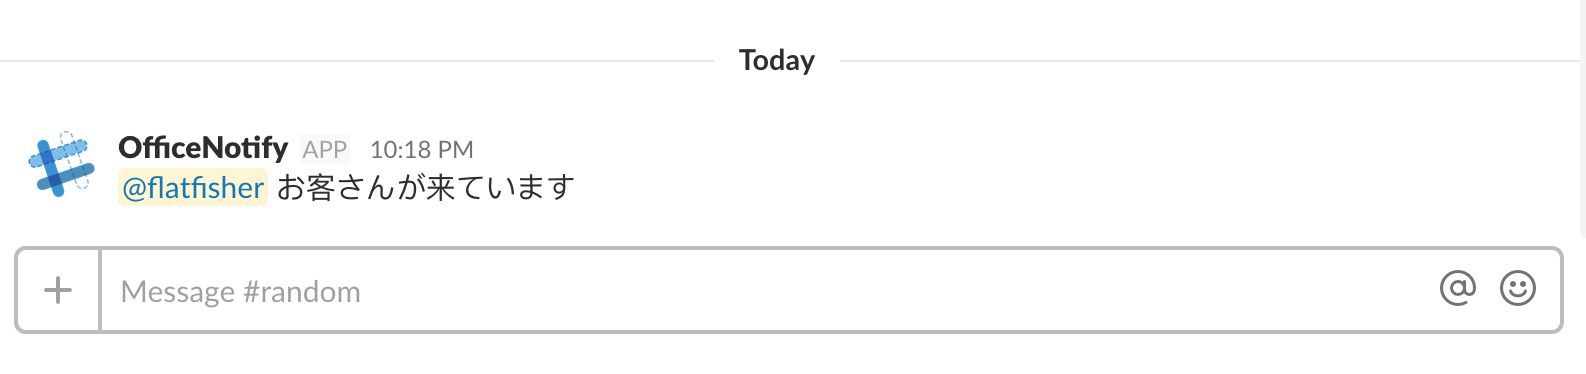
Task: Click the APP badge next to OfficeNotify
Action: point(325,150)
